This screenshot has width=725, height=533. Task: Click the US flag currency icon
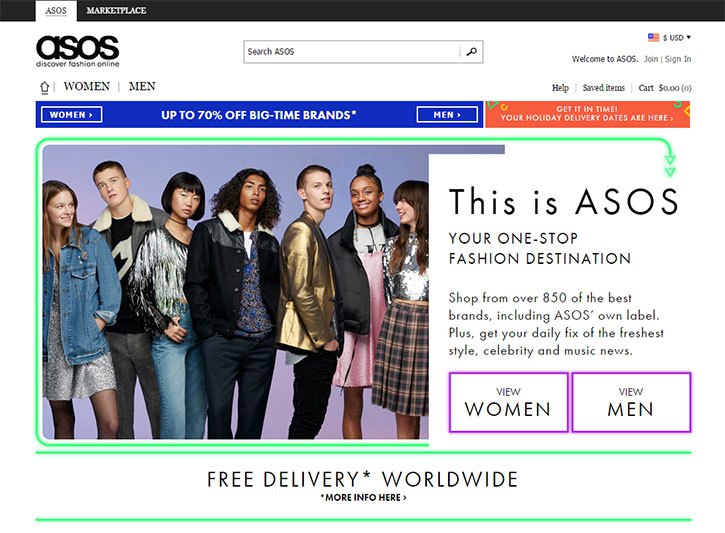653,37
